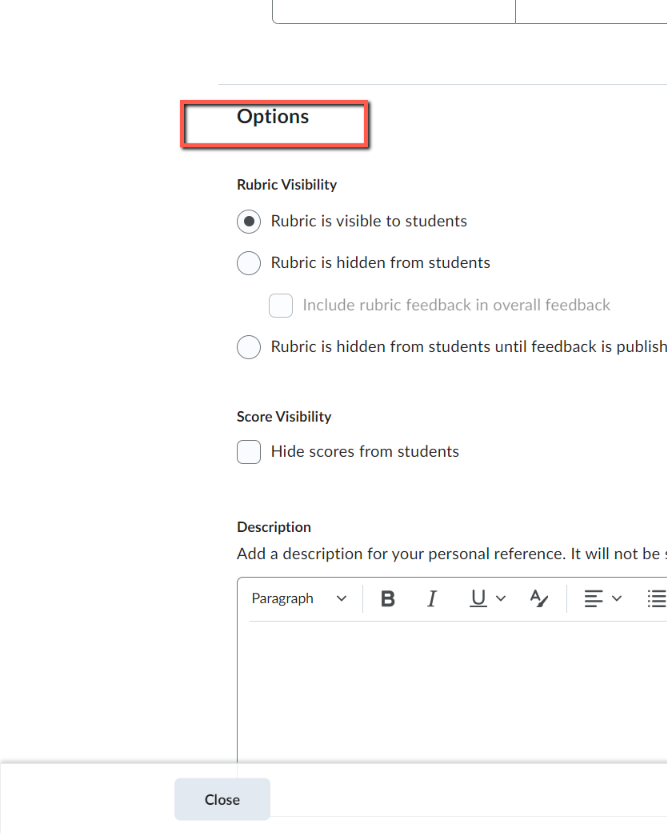Click the 'Rubric Visibility' section label
Image resolution: width=667 pixels, height=835 pixels.
[287, 185]
